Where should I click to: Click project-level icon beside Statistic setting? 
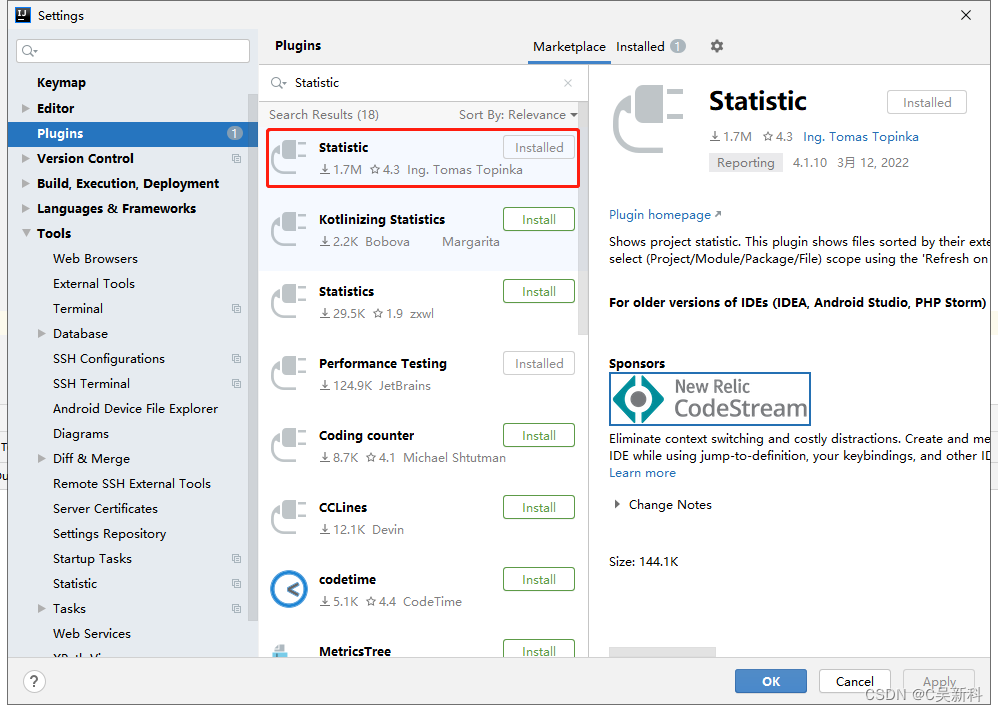point(237,583)
